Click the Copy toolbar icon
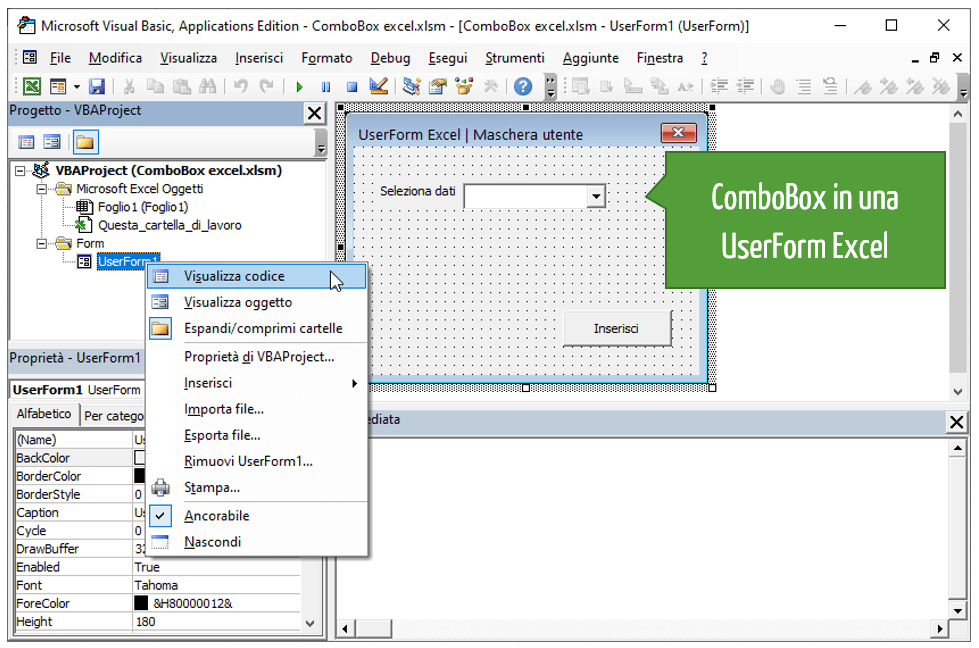 tap(155, 86)
